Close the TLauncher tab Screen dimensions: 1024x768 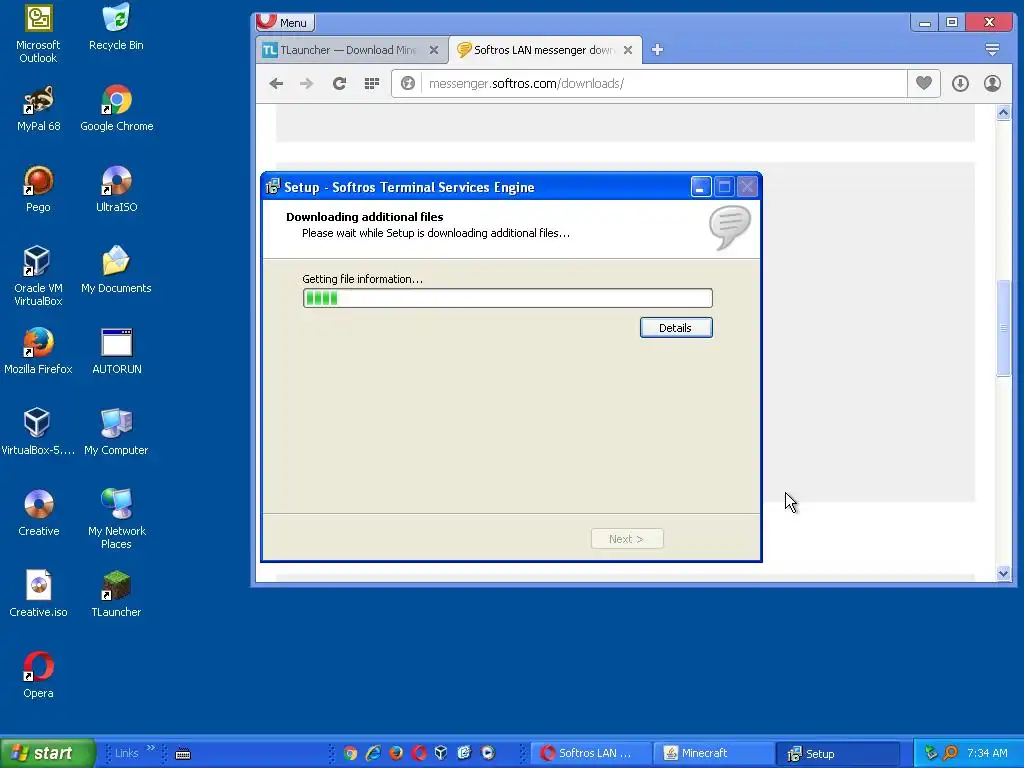(434, 50)
